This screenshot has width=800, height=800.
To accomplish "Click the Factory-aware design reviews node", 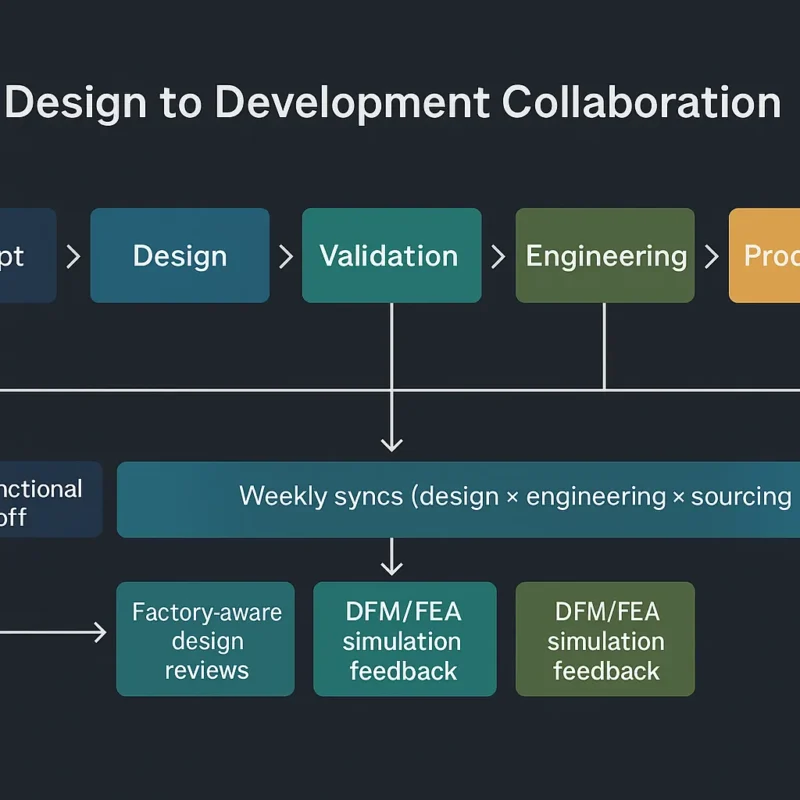I will pyautogui.click(x=205, y=639).
